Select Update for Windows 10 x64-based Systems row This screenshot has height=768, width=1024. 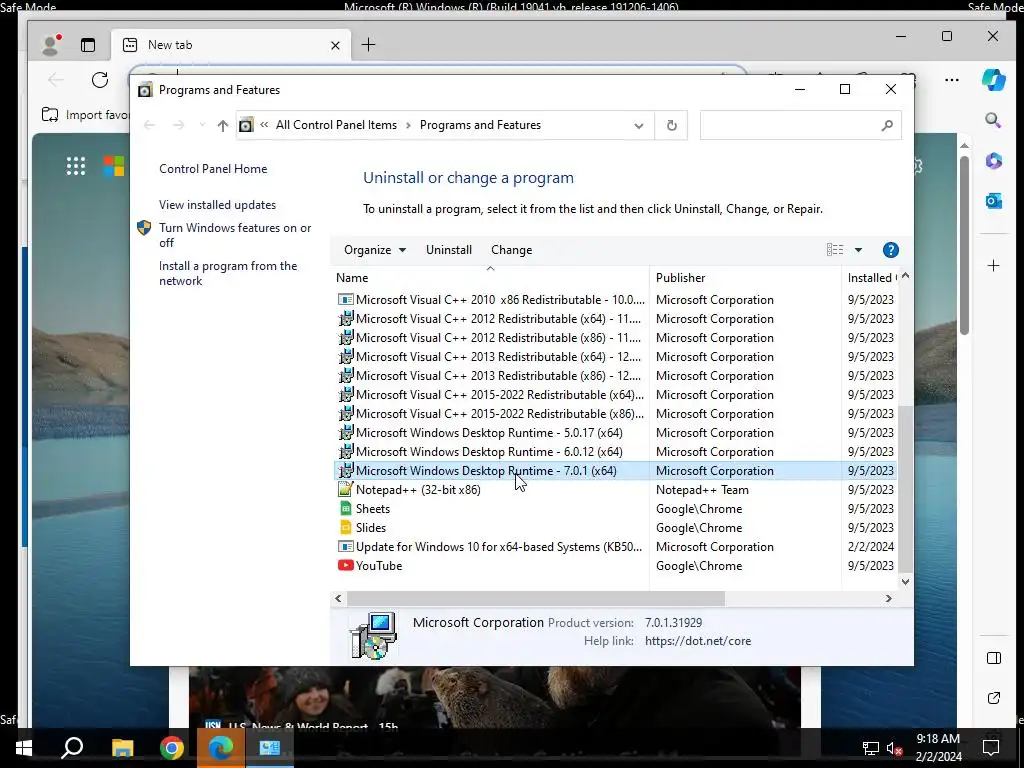tap(615, 547)
